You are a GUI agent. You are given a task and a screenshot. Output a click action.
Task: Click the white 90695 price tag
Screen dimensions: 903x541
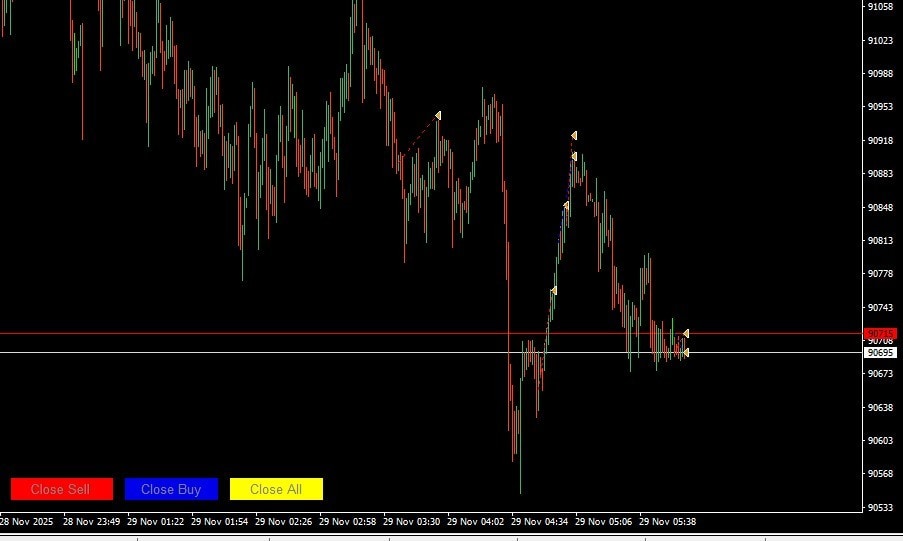tap(880, 353)
